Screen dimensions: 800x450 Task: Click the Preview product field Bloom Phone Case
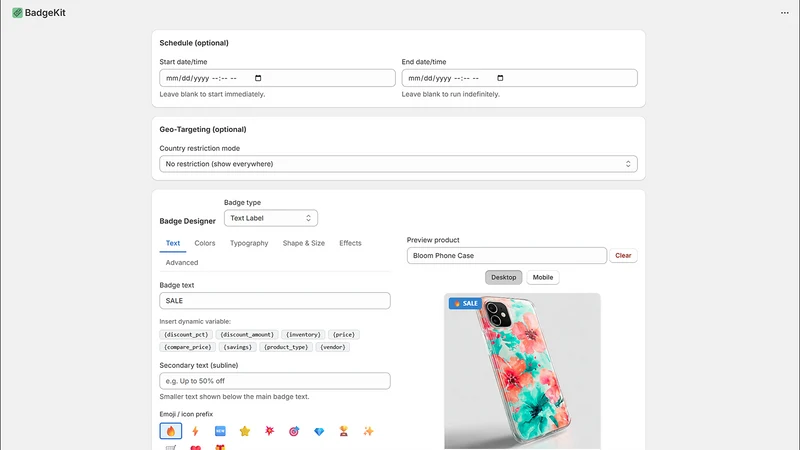[x=507, y=256]
